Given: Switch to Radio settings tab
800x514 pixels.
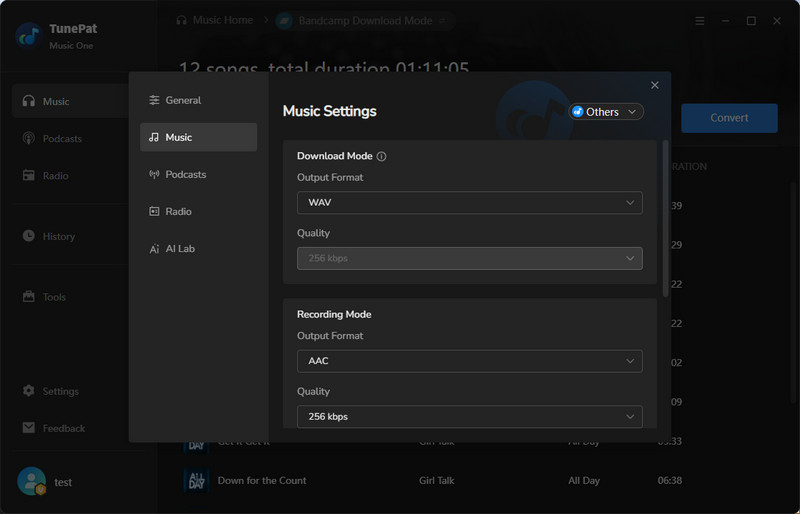Looking at the screenshot, I should pyautogui.click(x=198, y=211).
